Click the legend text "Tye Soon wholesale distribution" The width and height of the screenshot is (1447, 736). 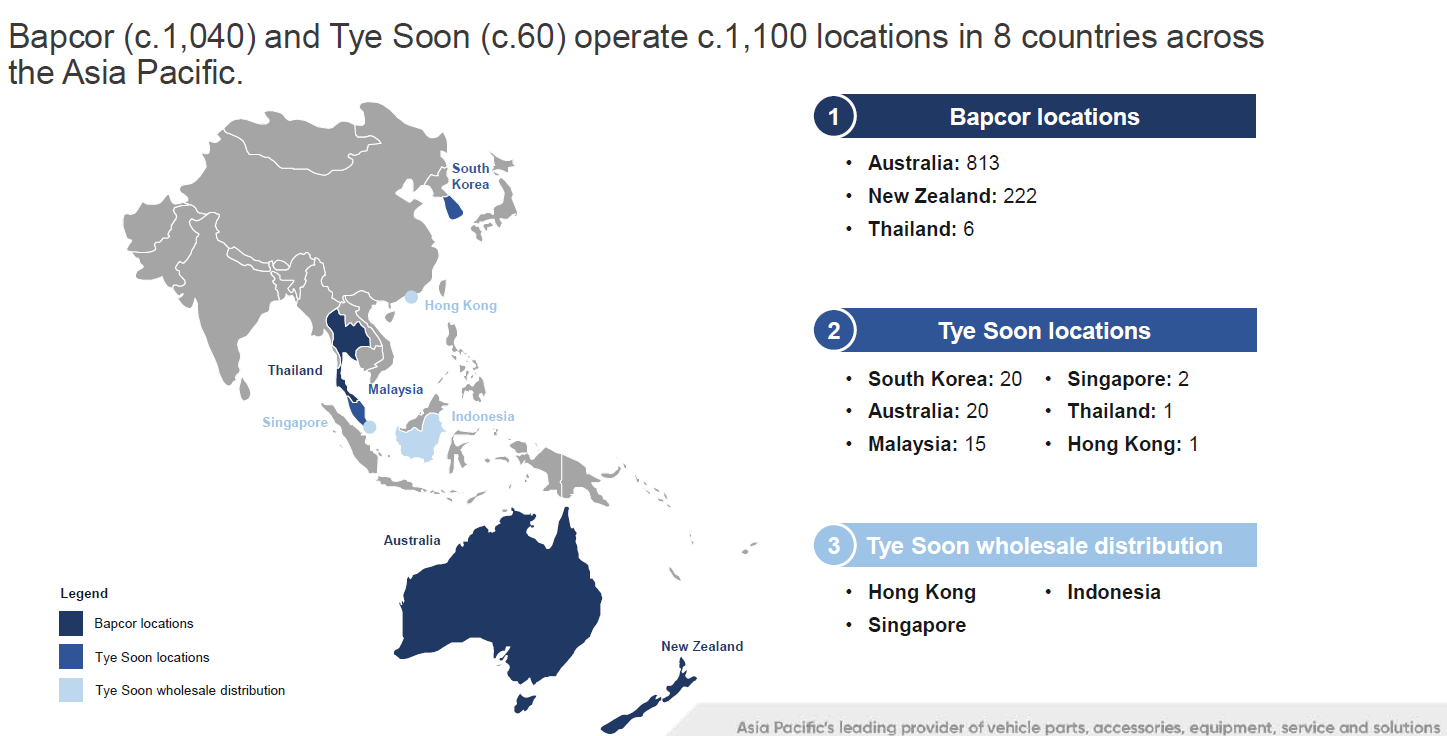pyautogui.click(x=190, y=690)
